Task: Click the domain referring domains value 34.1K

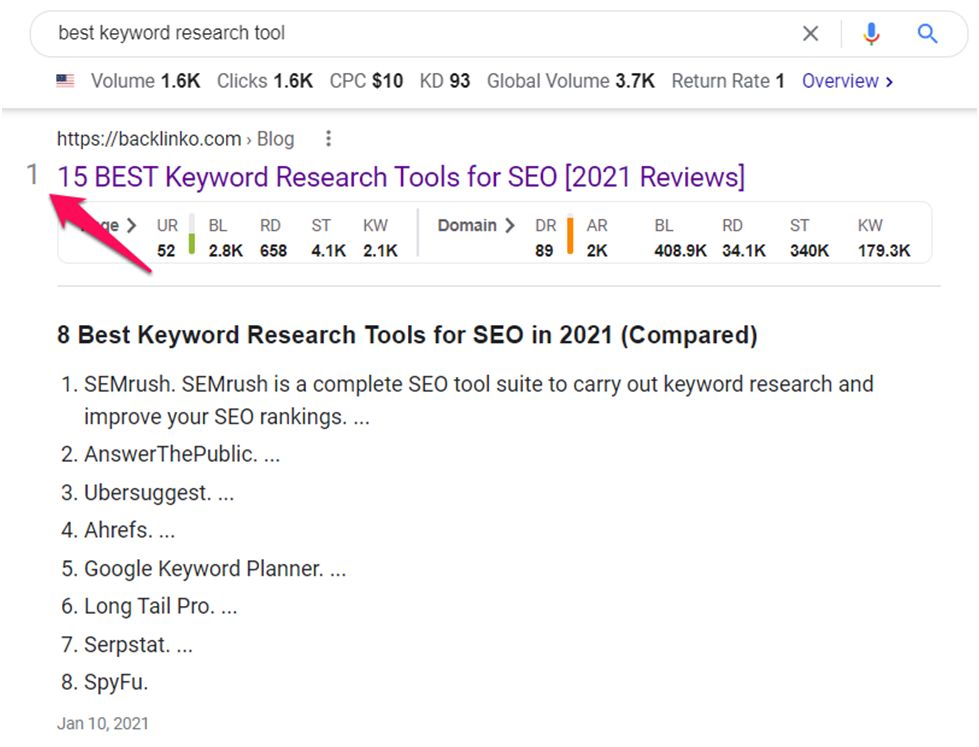Action: [x=744, y=250]
